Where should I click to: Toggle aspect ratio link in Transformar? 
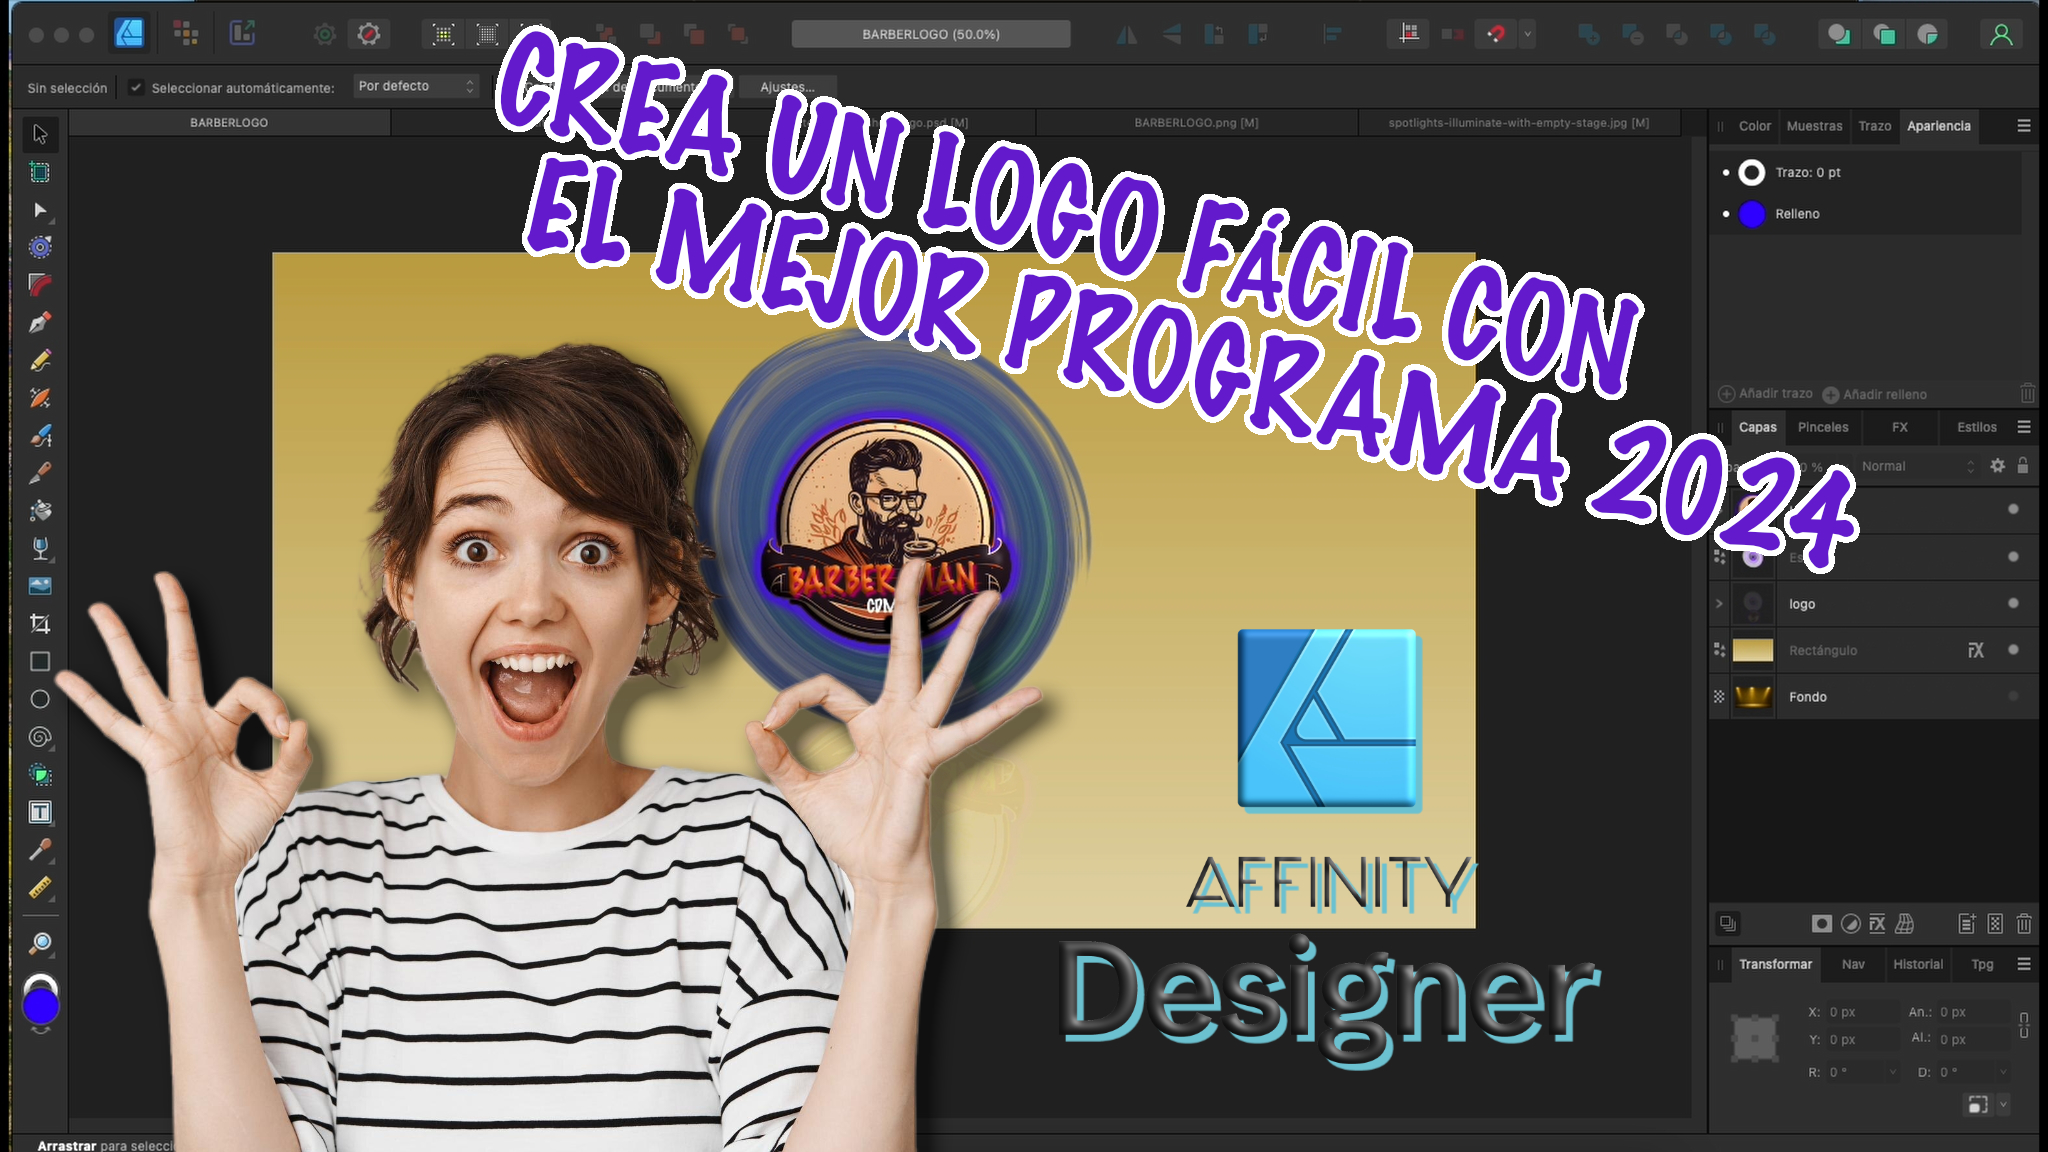2023,1025
